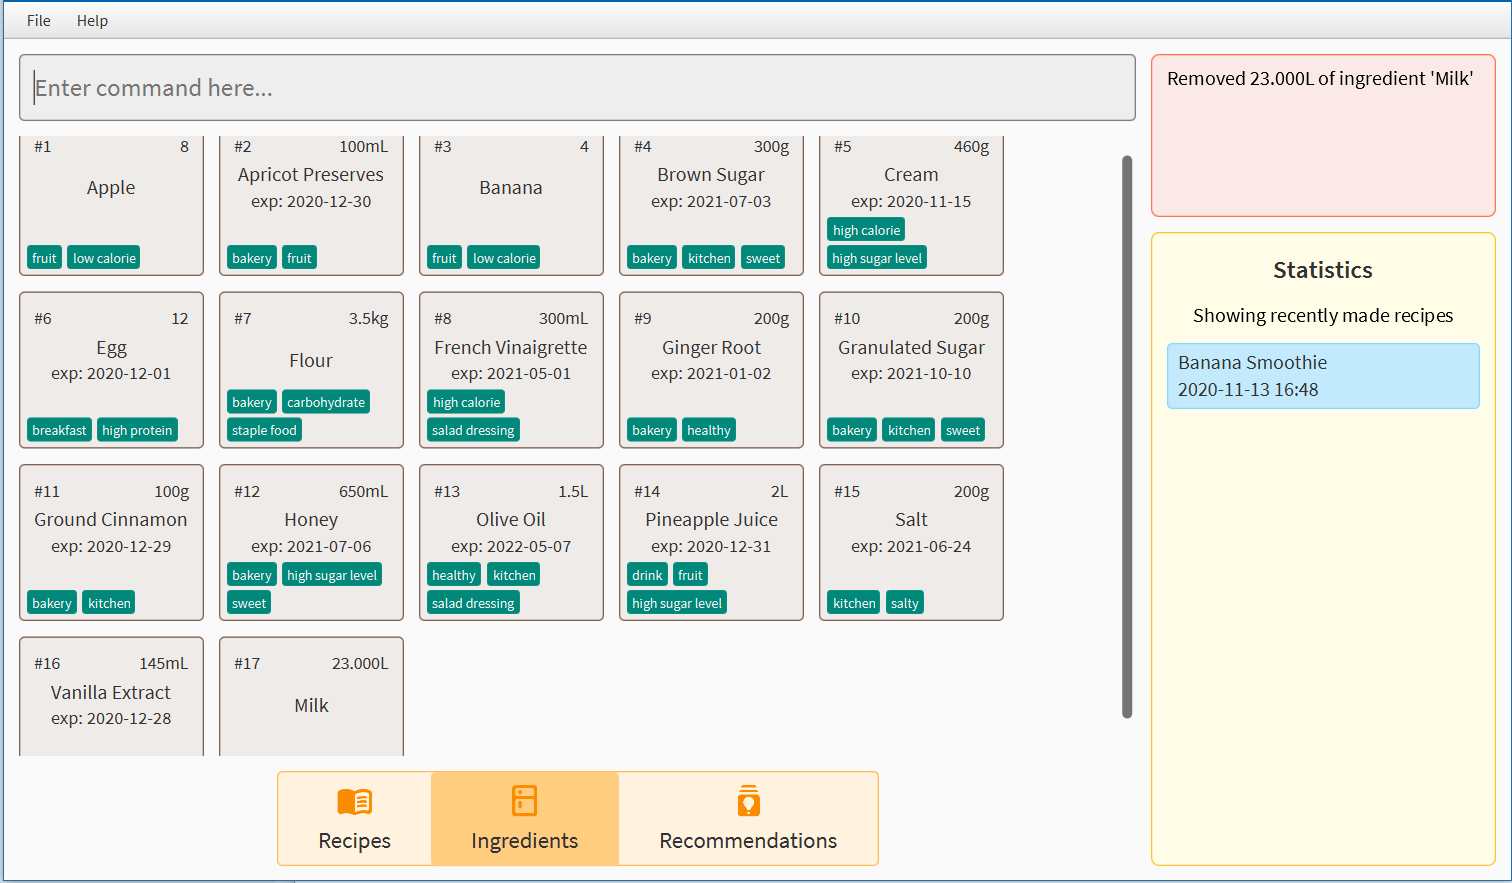Select the Vanilla Extract ingredient name

point(111,692)
